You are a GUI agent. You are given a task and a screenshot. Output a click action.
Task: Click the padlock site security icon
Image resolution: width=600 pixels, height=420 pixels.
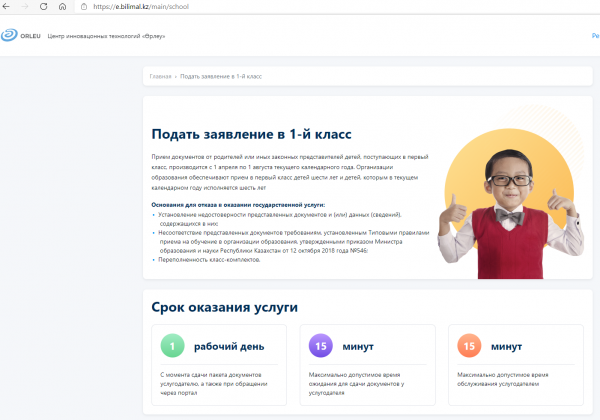coord(84,7)
